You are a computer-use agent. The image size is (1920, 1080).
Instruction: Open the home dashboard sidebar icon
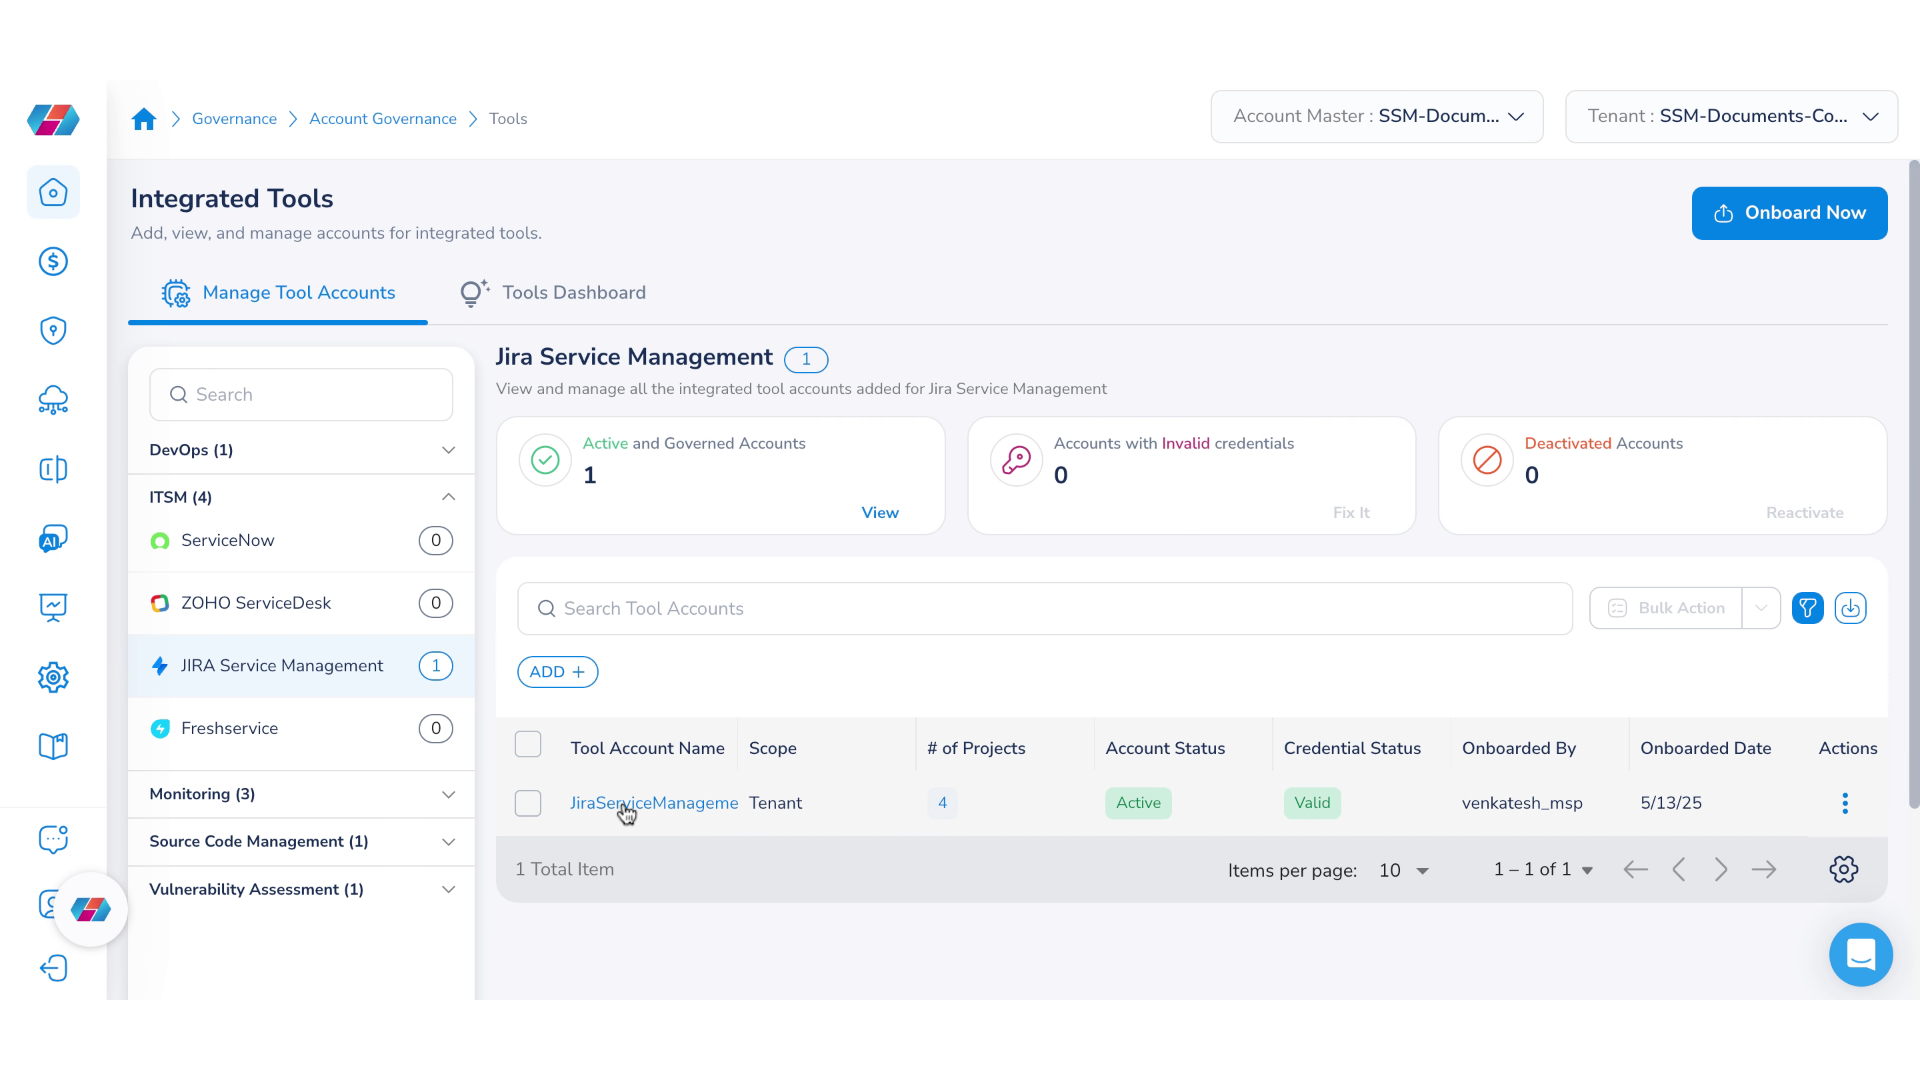pyautogui.click(x=53, y=192)
